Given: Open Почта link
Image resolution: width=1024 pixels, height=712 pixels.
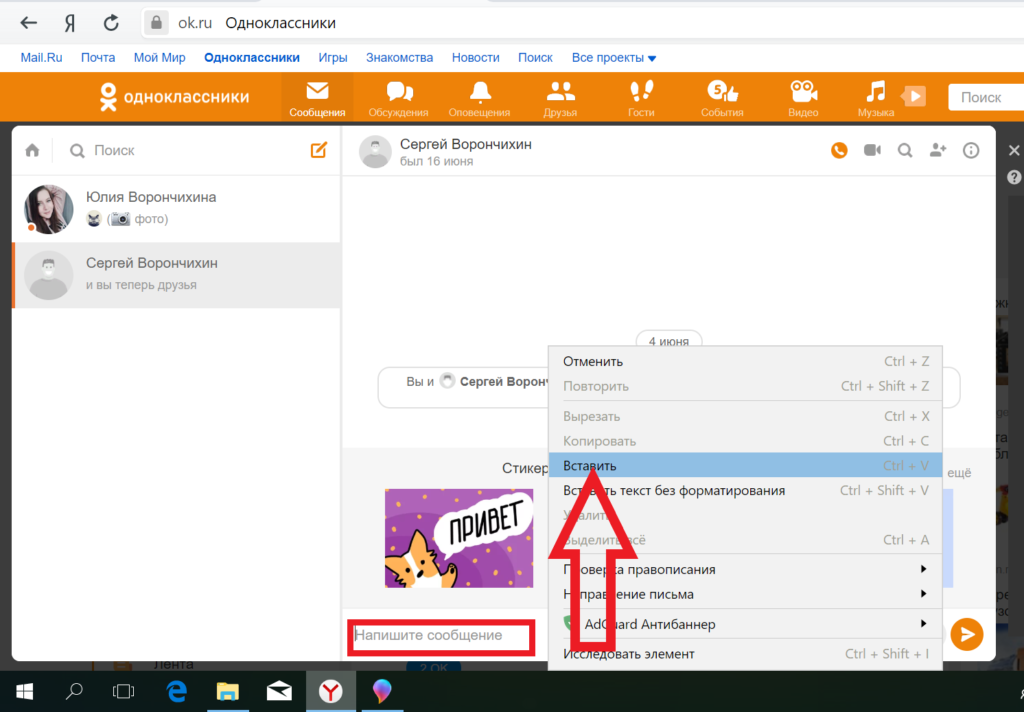Looking at the screenshot, I should coord(98,57).
